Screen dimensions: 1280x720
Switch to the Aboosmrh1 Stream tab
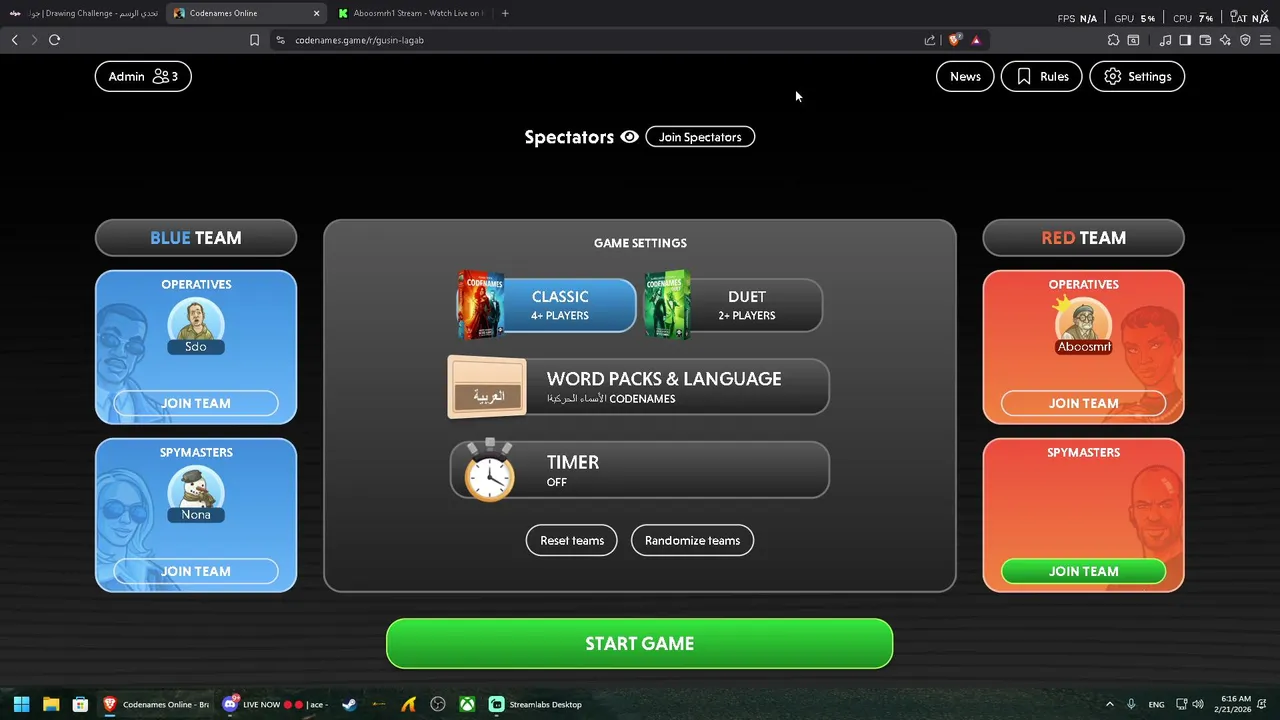[410, 13]
